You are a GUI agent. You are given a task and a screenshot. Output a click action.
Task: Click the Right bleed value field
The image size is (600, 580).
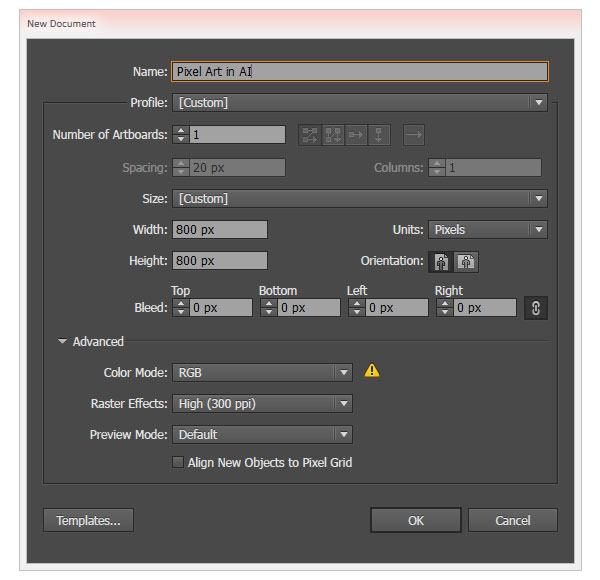485,308
